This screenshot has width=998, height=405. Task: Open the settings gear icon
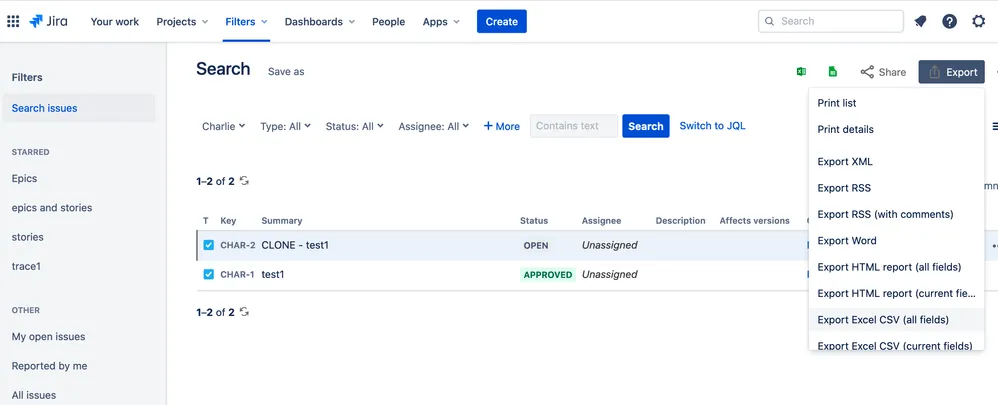click(979, 21)
